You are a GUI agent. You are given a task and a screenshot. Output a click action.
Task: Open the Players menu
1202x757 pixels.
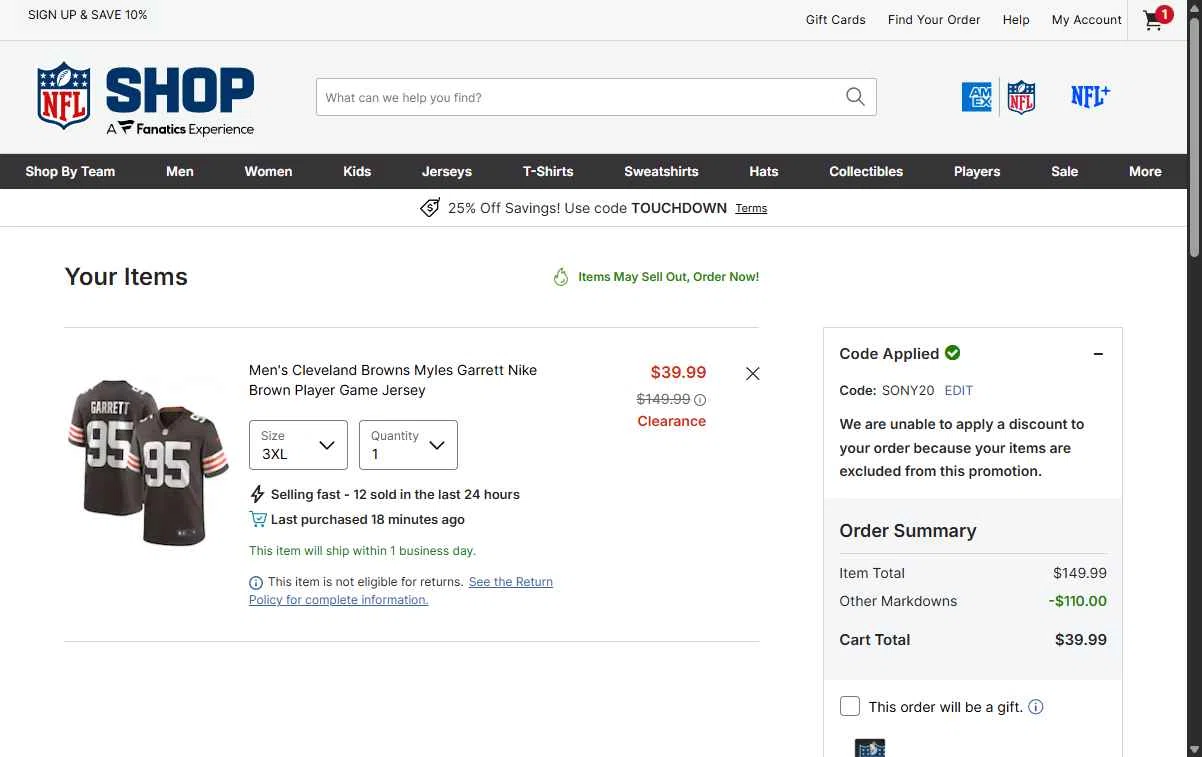pos(977,171)
